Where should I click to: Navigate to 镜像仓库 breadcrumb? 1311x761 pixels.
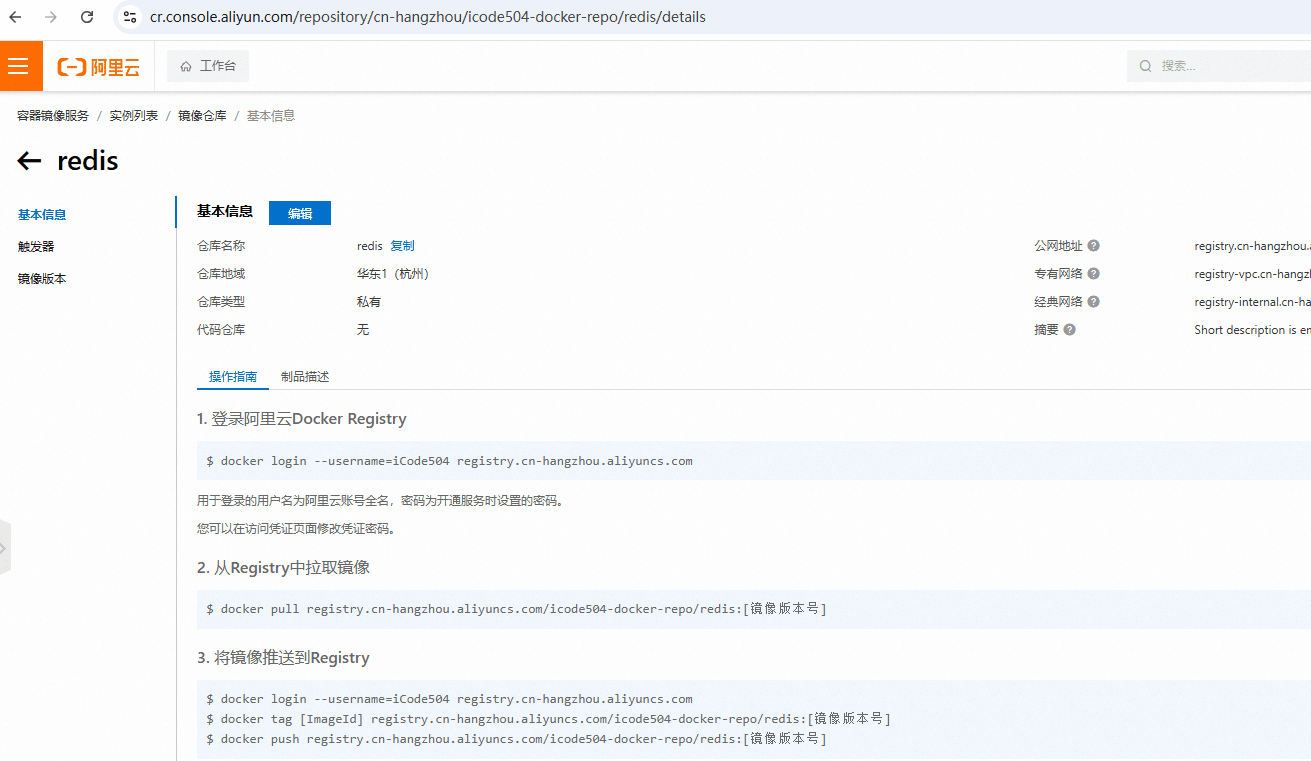coord(202,116)
